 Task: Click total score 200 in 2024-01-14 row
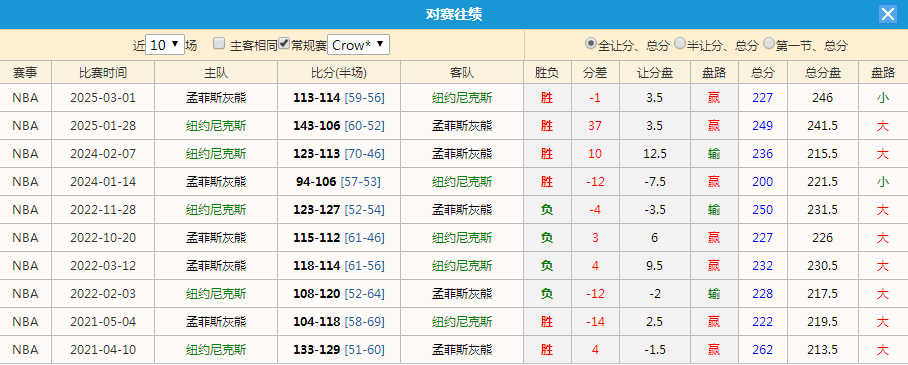(x=763, y=182)
